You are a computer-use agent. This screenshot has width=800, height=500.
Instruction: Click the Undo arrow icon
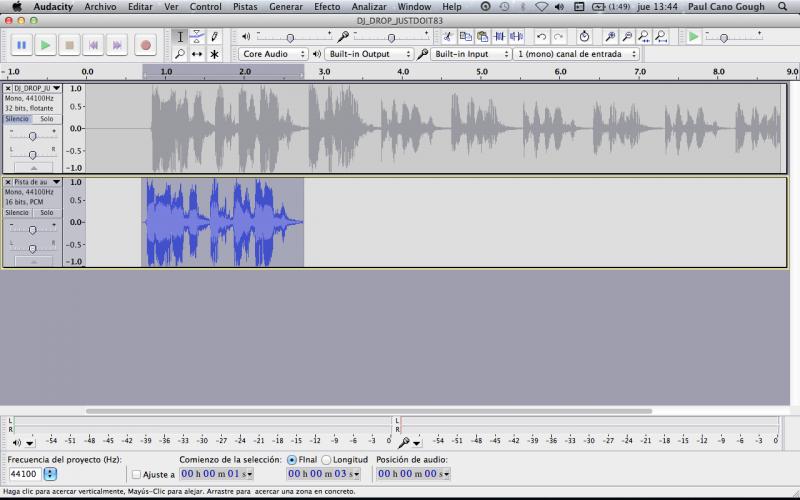coord(541,37)
